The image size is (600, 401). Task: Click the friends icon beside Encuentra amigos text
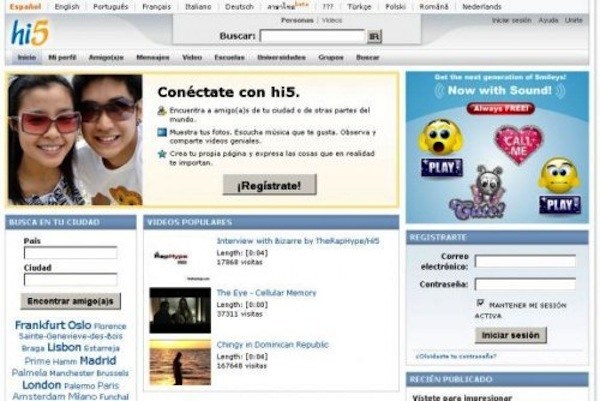[162, 111]
